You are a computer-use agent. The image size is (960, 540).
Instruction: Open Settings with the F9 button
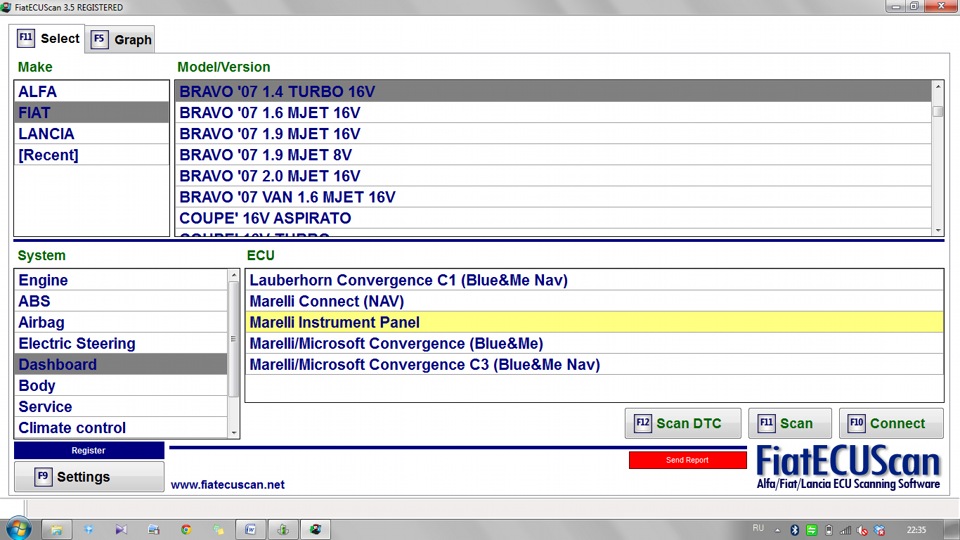pos(89,476)
